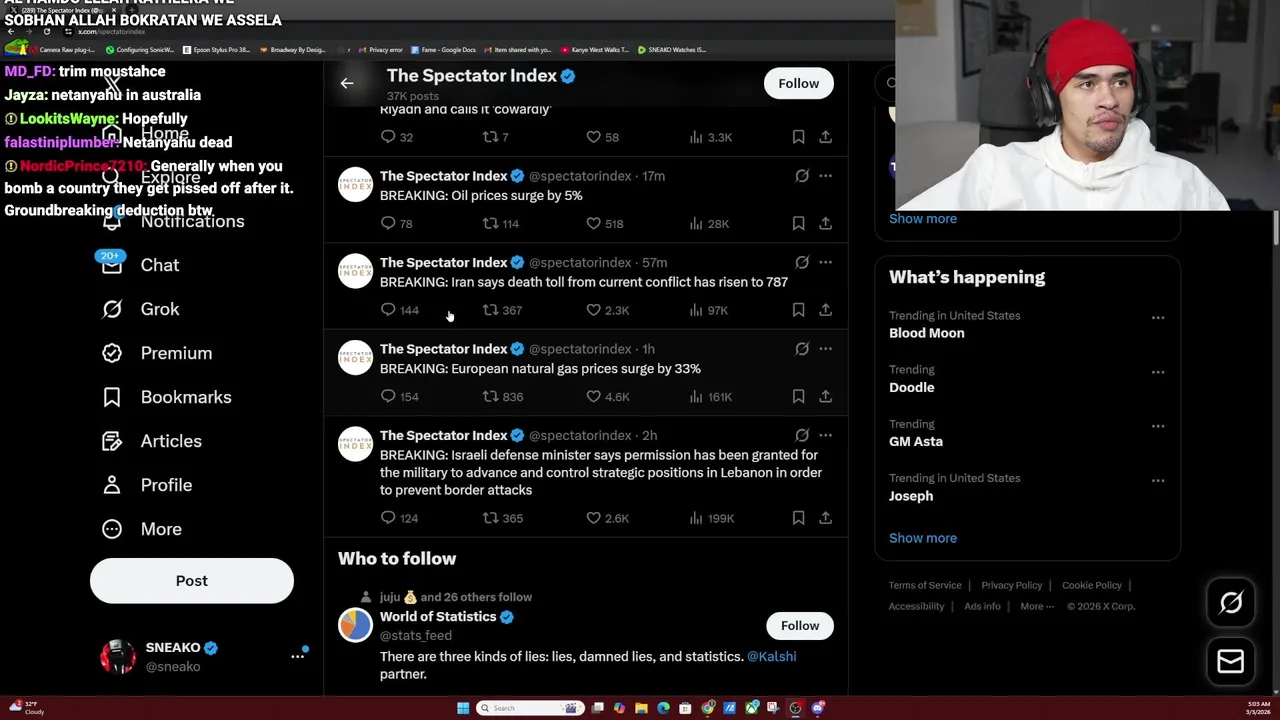The width and height of the screenshot is (1280, 720).
Task: Open Chat in the sidebar
Action: pyautogui.click(x=140, y=265)
